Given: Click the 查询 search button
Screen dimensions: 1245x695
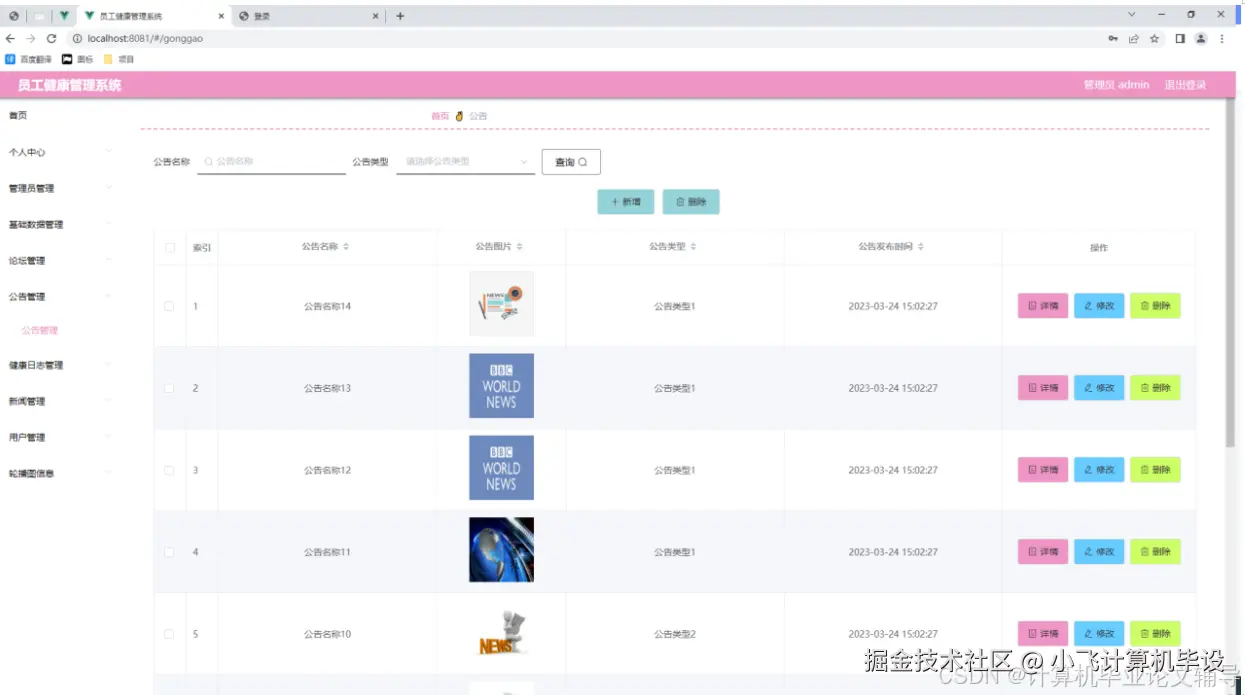Looking at the screenshot, I should coord(571,162).
